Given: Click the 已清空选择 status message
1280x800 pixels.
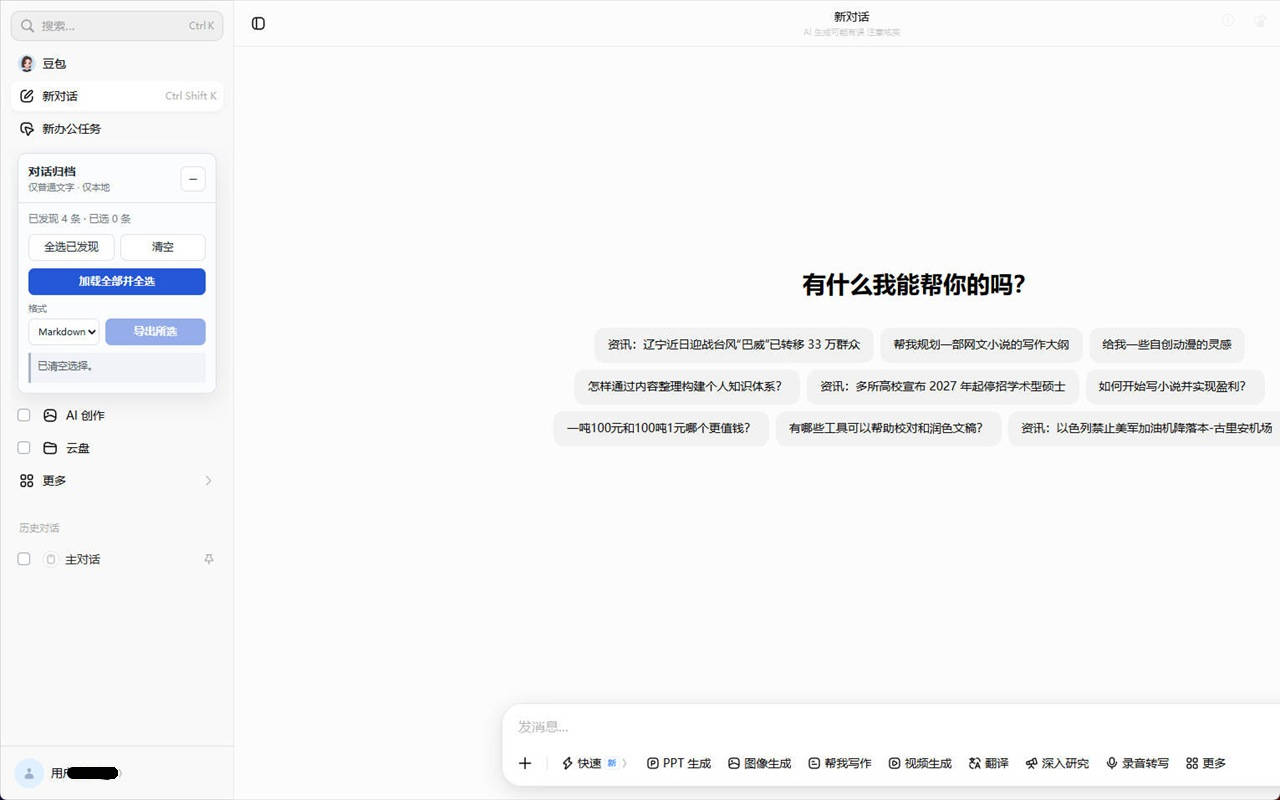Looking at the screenshot, I should click(117, 367).
